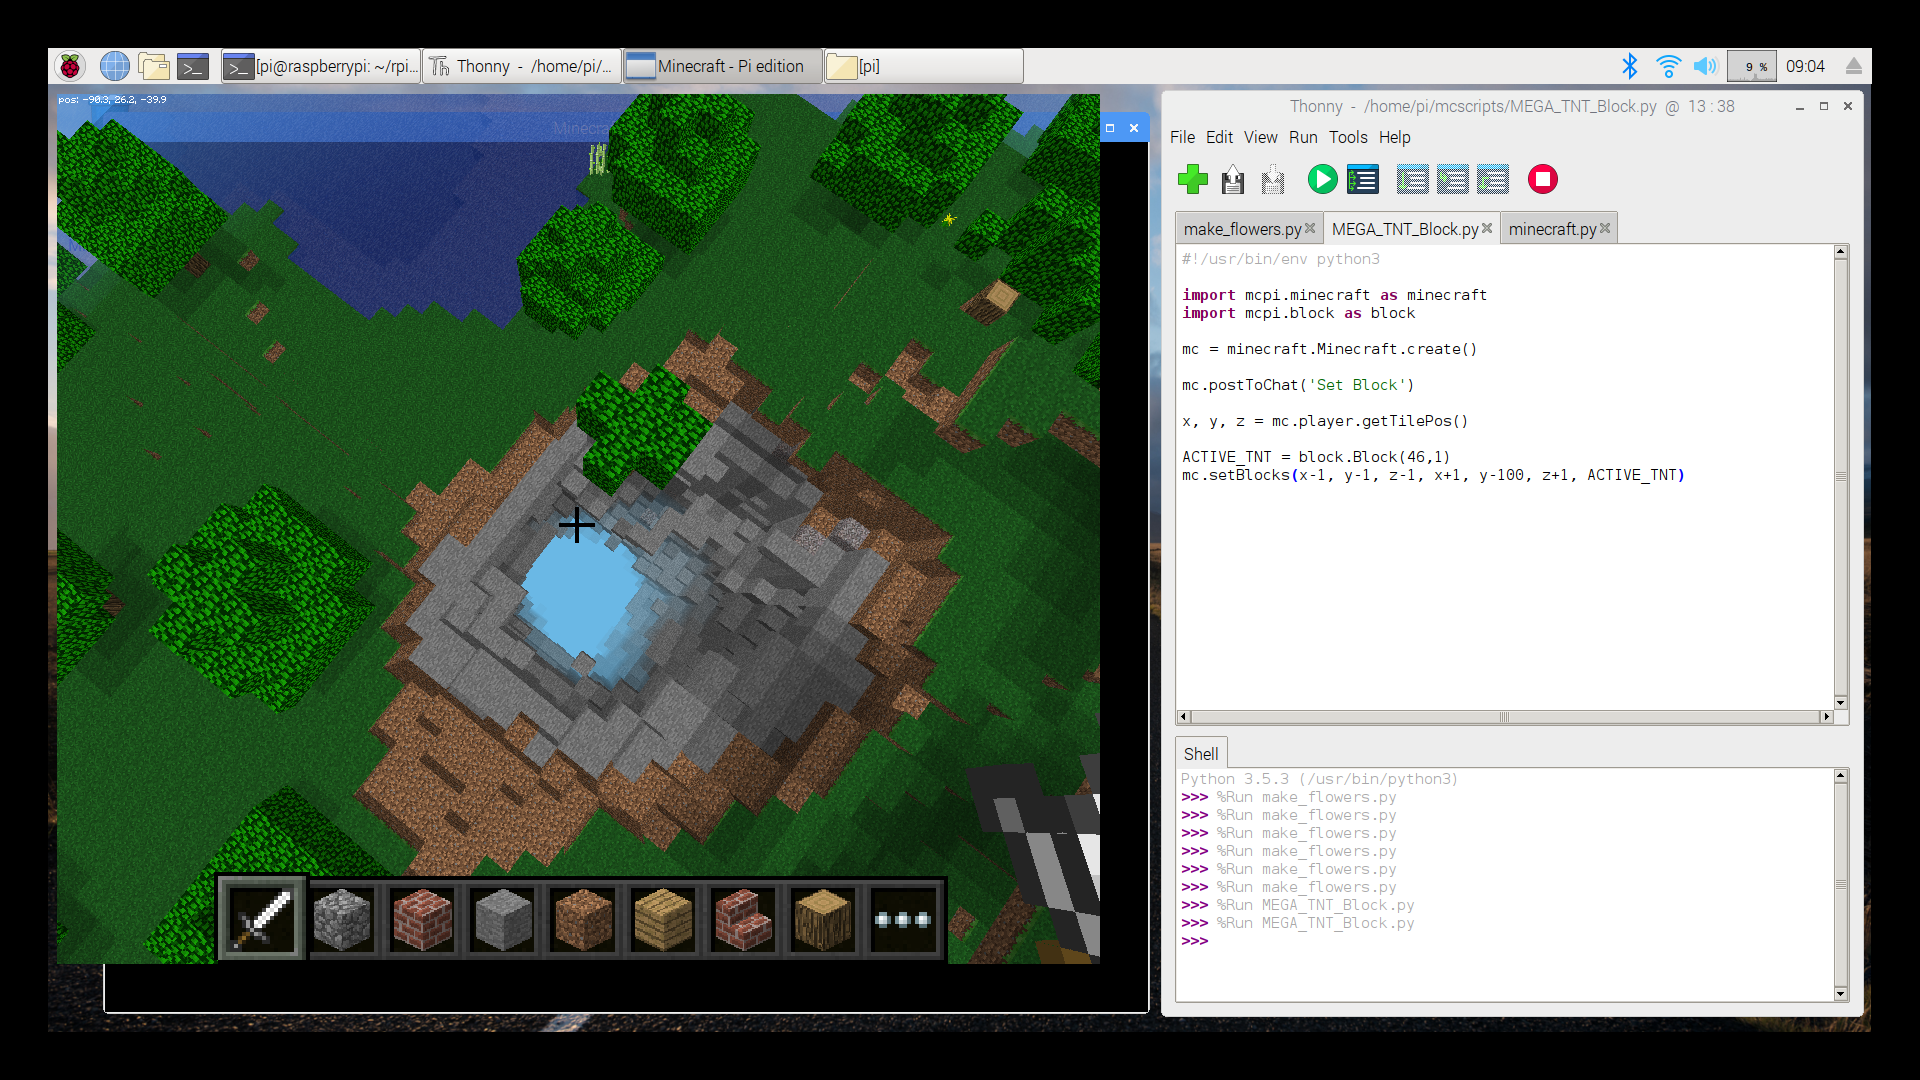
Task: Open the volume control in the taskbar
Action: (1705, 65)
